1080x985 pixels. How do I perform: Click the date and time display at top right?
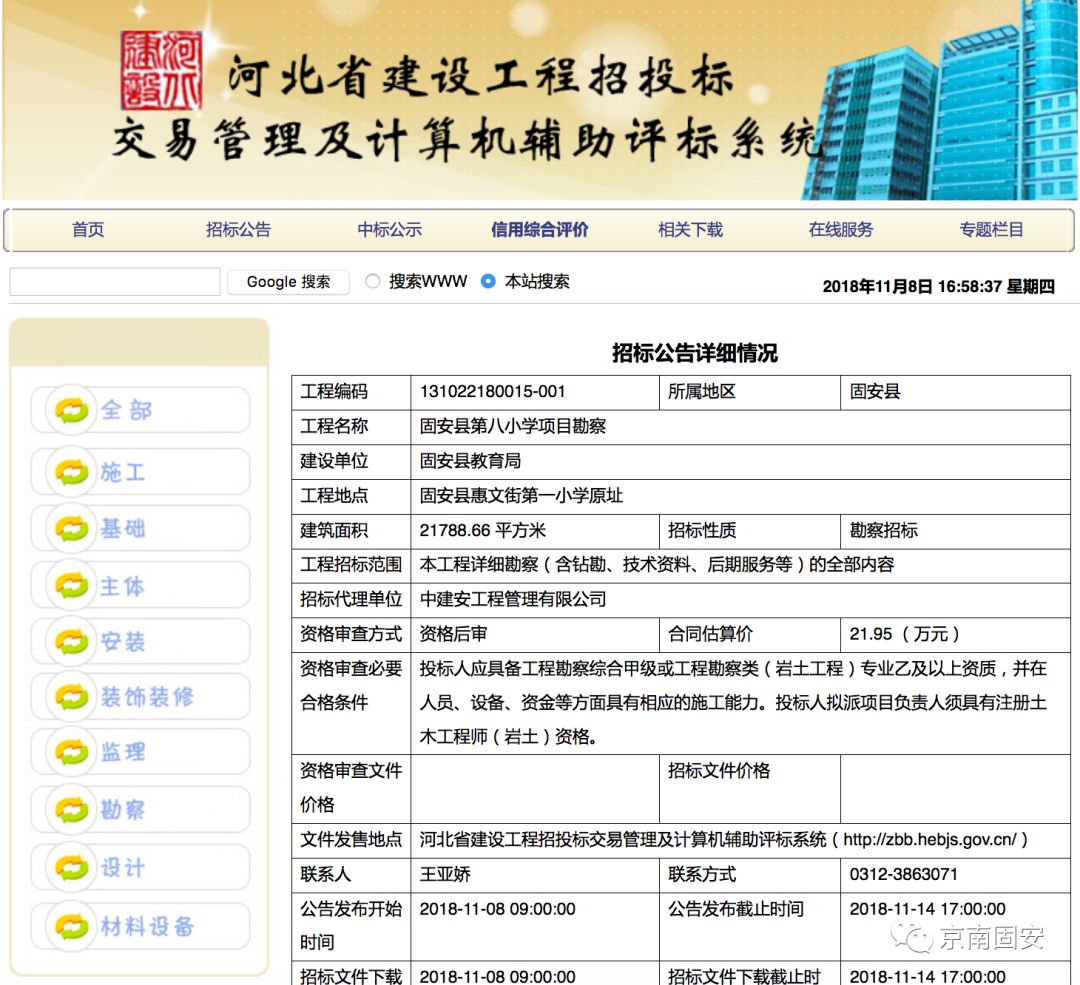click(x=938, y=287)
